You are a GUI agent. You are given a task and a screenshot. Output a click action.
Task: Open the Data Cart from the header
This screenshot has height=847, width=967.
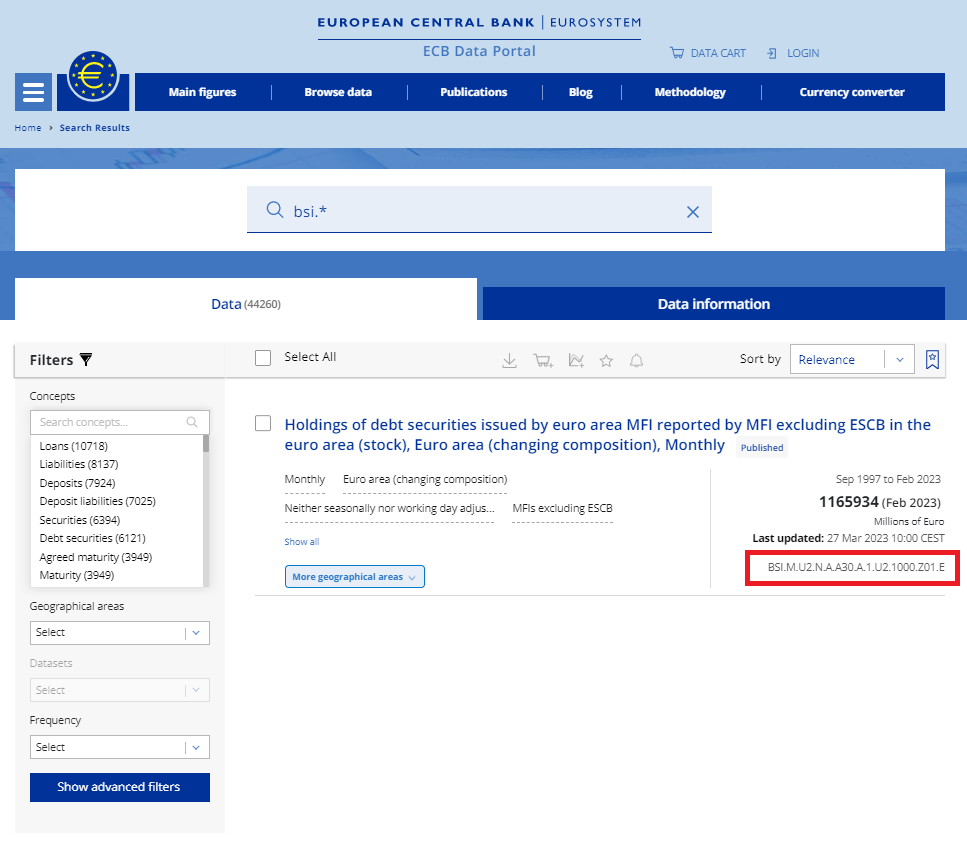[x=708, y=53]
